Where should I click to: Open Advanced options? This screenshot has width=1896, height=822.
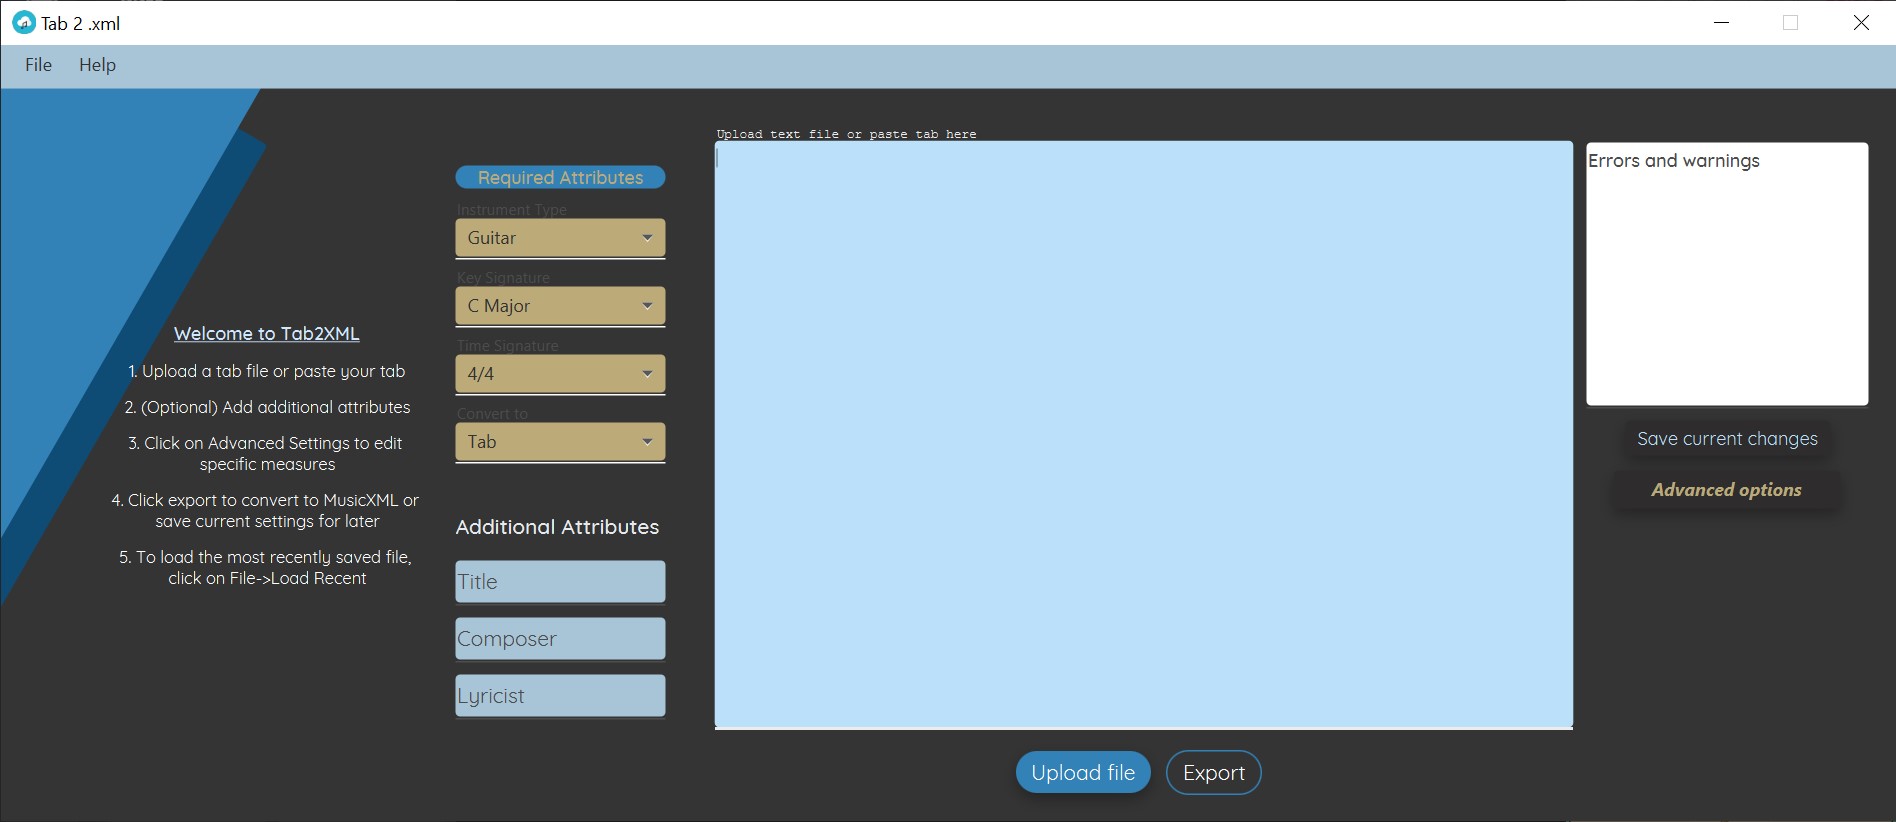(1726, 490)
